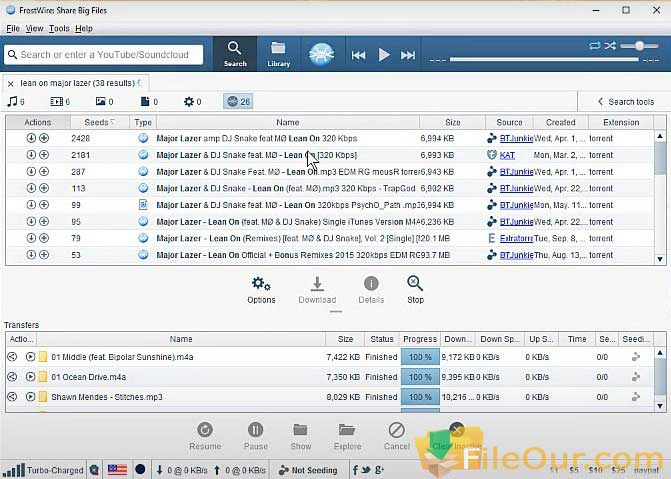Skip to next track in player
Image resolution: width=671 pixels, height=479 pixels.
tap(408, 55)
